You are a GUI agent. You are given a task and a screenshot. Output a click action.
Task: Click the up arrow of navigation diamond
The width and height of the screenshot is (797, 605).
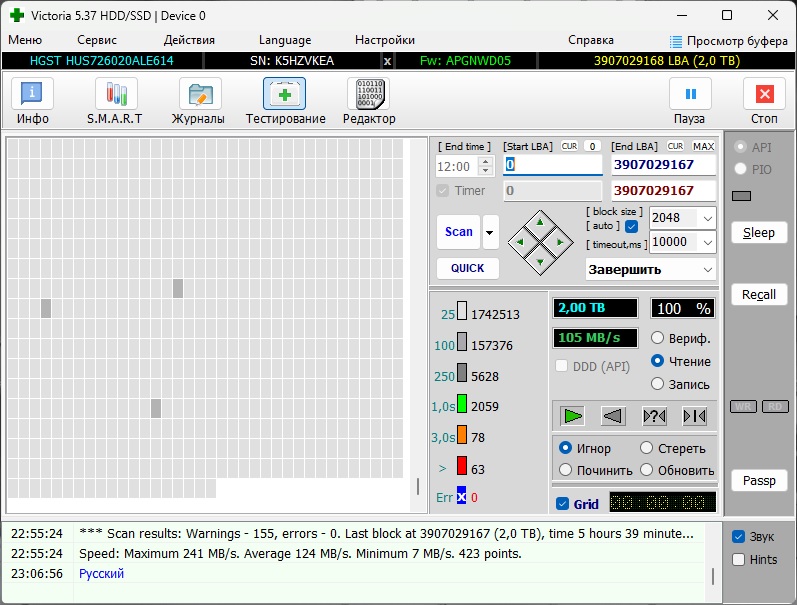click(x=540, y=222)
